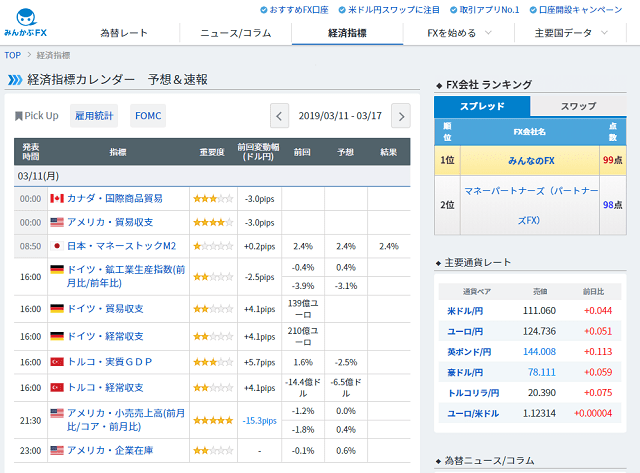This screenshot has width=640, height=473.
Task: Click the 144.008 rate value
Action: point(539,352)
